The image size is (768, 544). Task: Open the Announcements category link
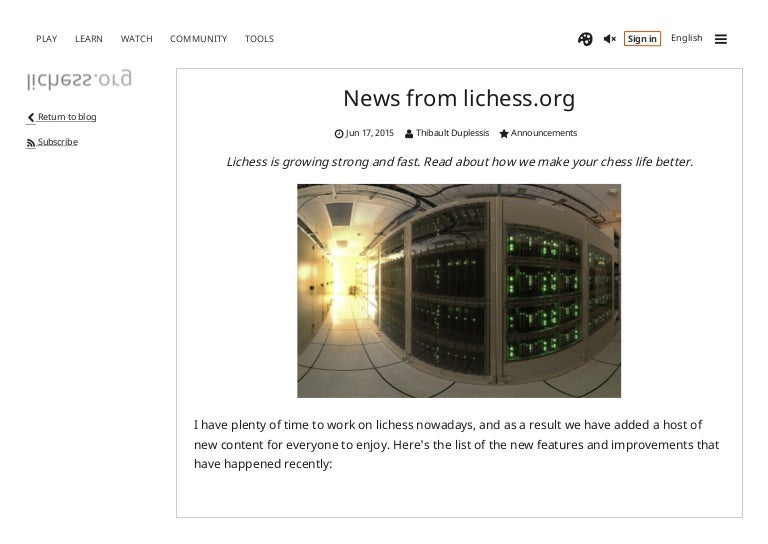[544, 133]
